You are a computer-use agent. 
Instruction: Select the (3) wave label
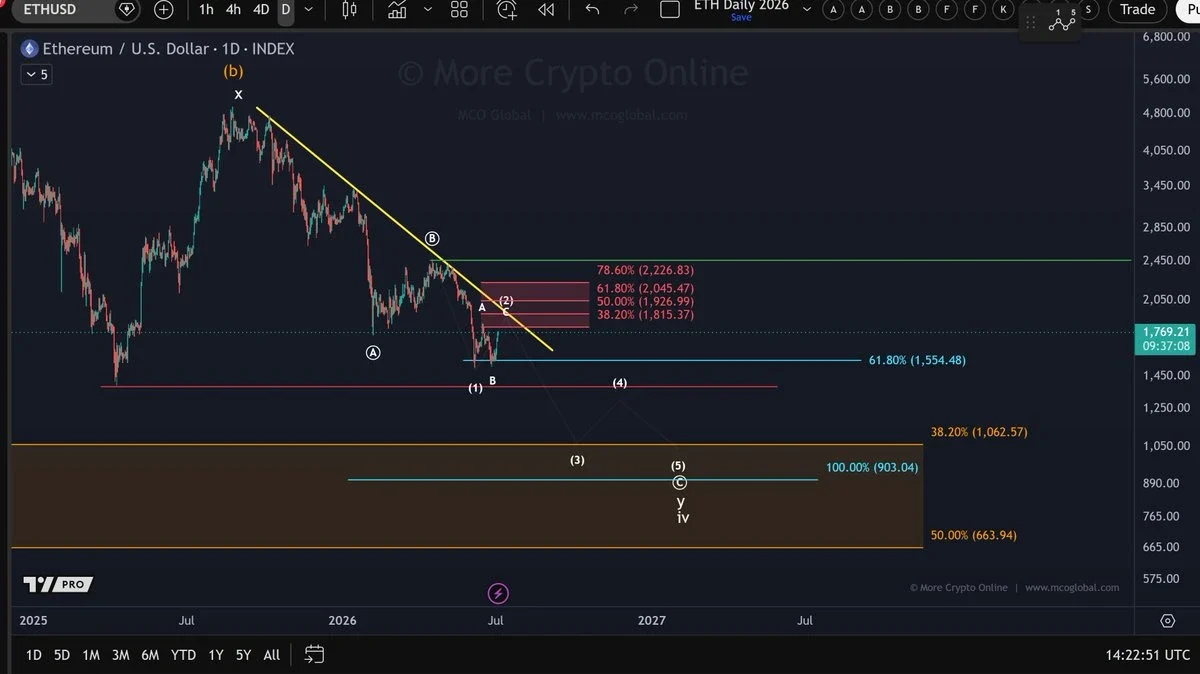coord(577,460)
